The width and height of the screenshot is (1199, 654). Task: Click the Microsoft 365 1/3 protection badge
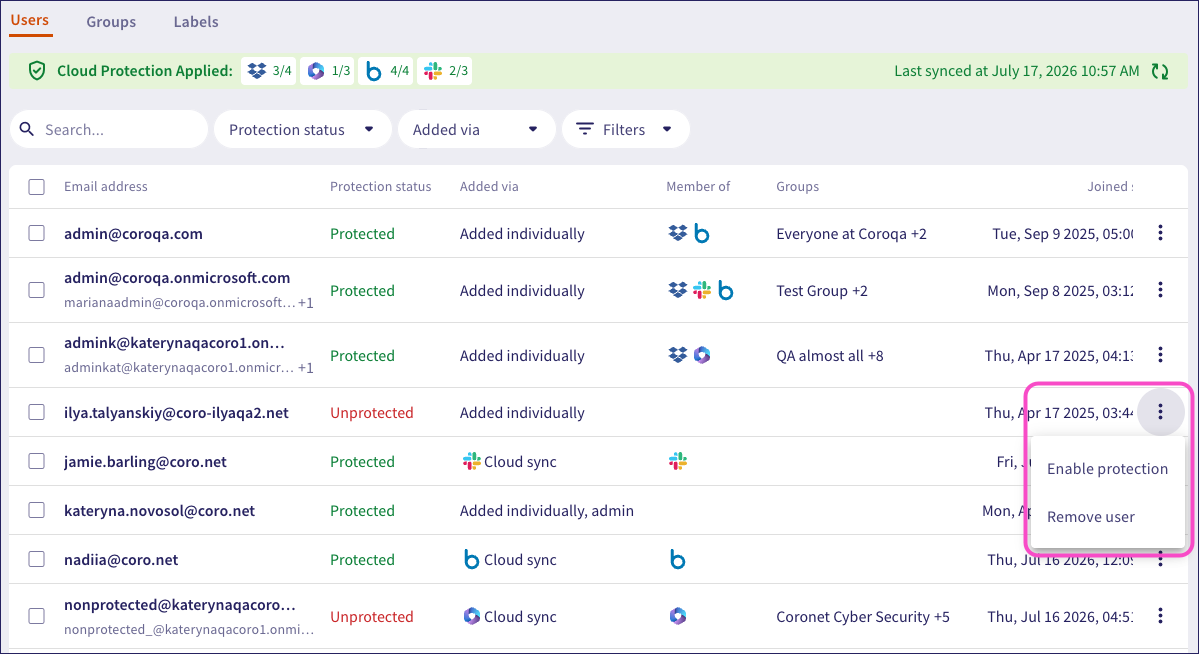click(x=327, y=71)
